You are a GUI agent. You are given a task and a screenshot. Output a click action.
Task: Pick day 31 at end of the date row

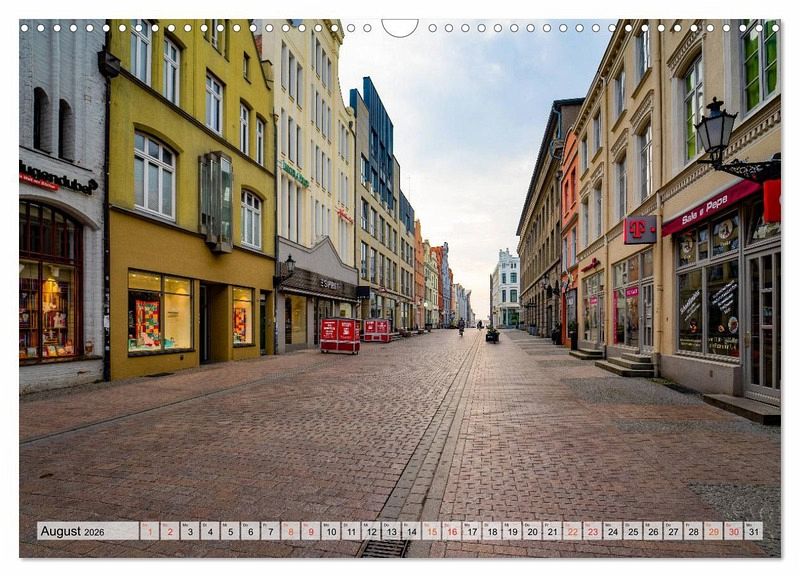click(x=752, y=531)
